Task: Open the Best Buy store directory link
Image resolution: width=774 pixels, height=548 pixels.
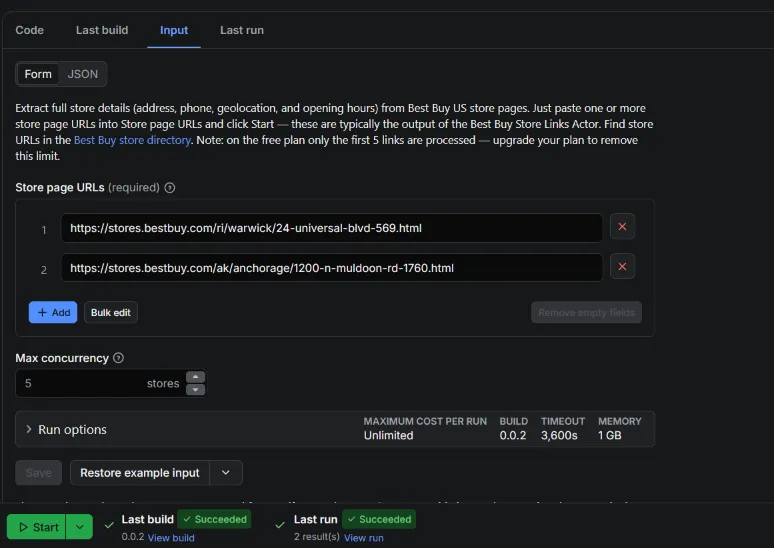Action: point(132,140)
